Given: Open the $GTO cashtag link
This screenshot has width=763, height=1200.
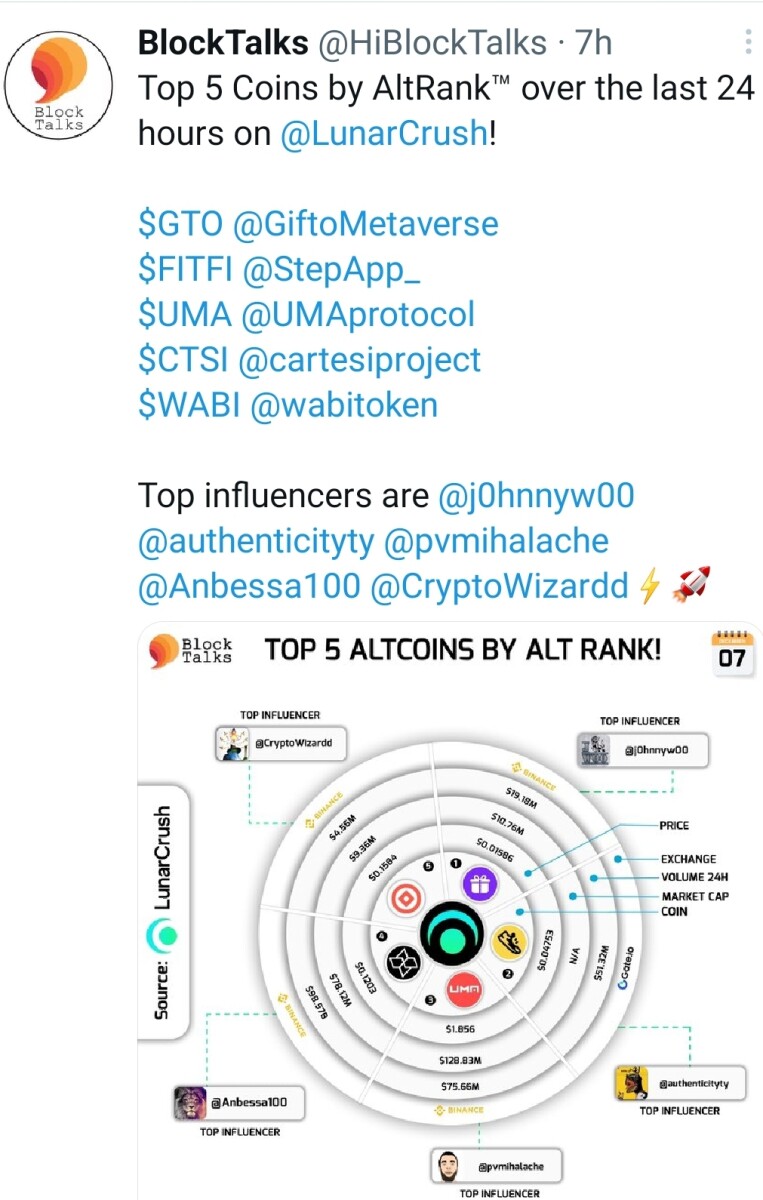Looking at the screenshot, I should coord(181,223).
